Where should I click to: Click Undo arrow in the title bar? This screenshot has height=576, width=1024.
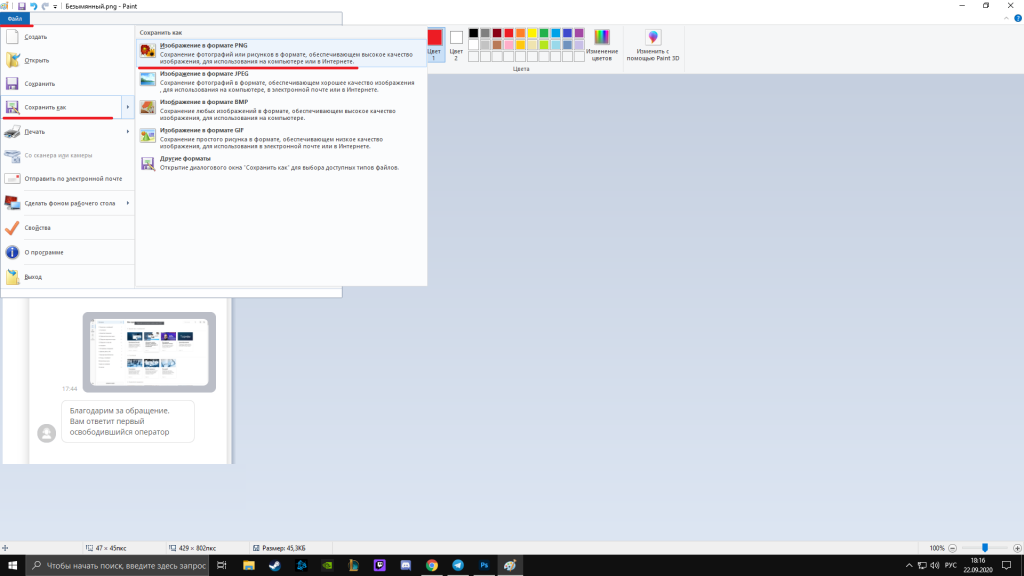33,6
